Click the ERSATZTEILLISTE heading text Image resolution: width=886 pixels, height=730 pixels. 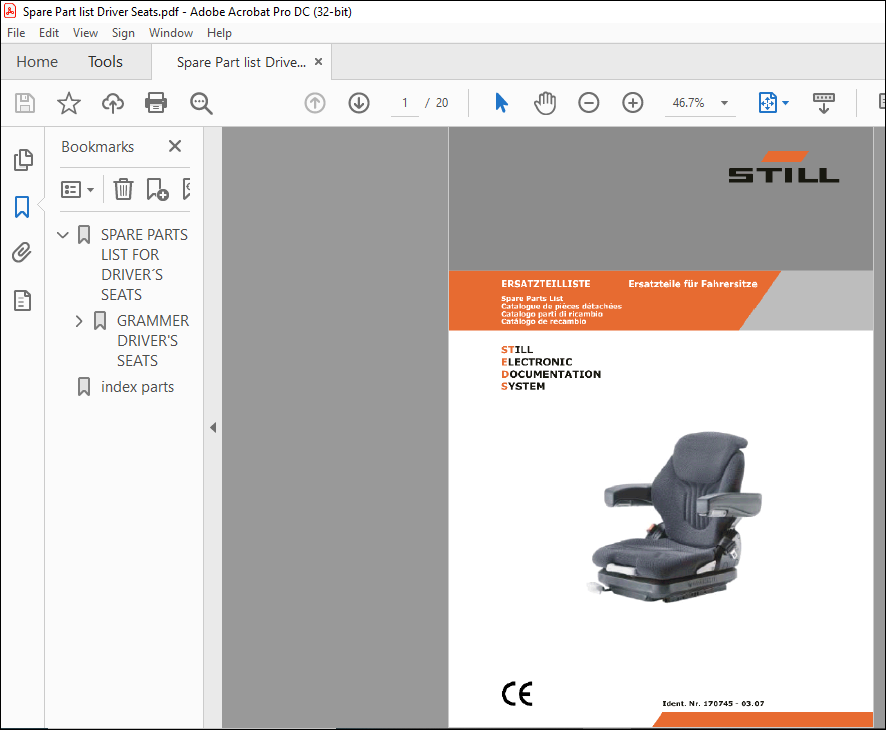pos(545,284)
